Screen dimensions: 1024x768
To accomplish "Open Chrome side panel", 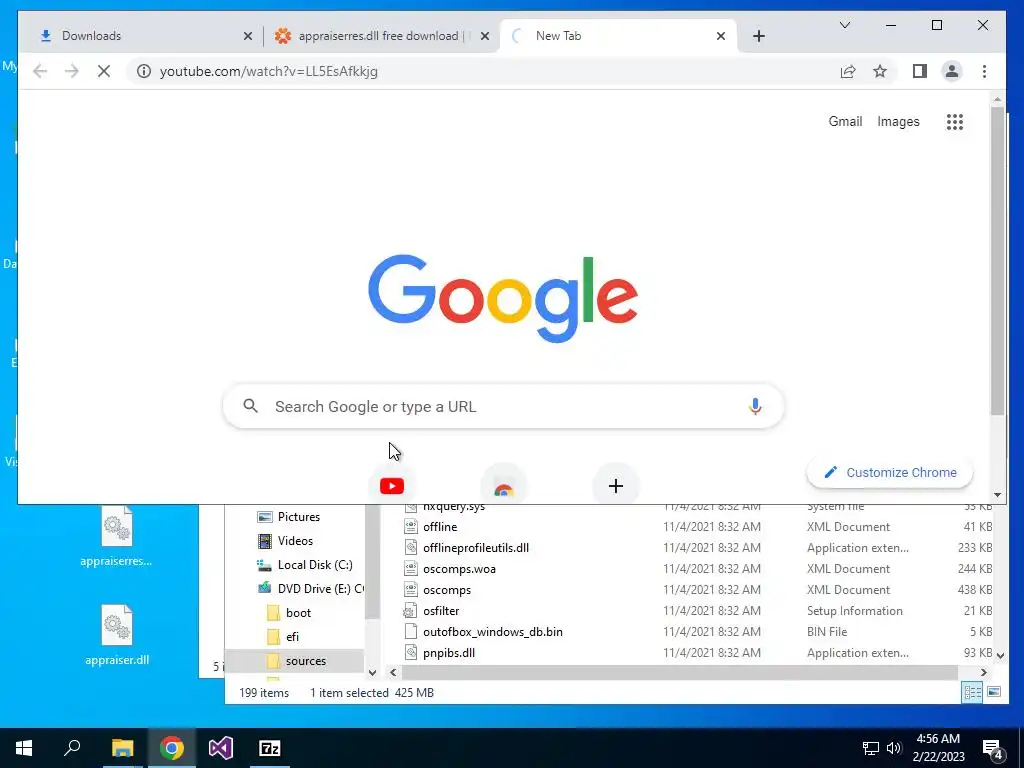I will (x=920, y=71).
